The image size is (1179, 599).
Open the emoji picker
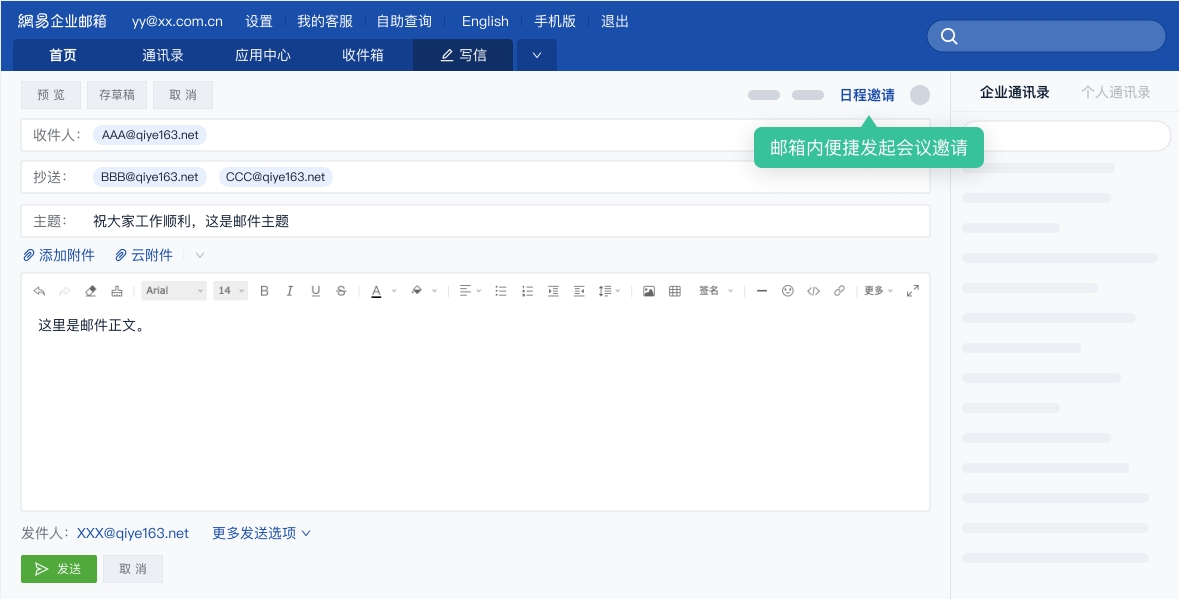tap(788, 291)
